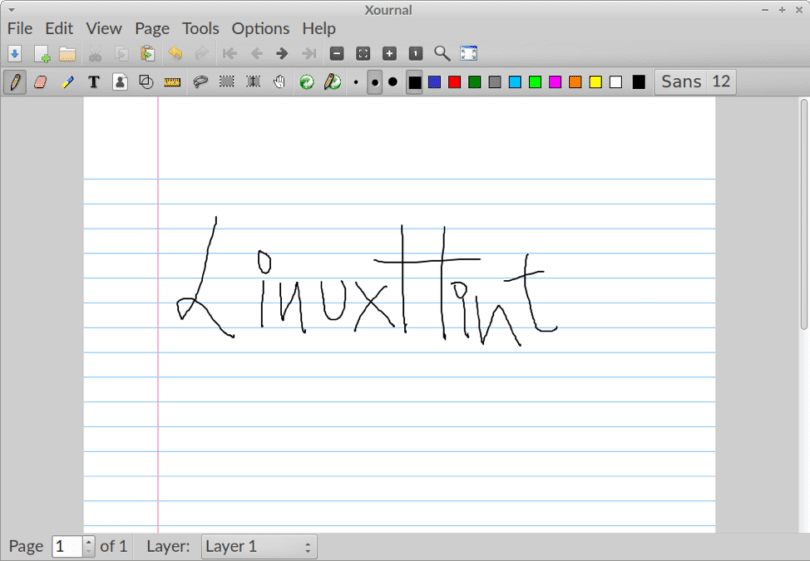This screenshot has width=810, height=561.
Task: Open the custom color chooser swatch
Action: pyautogui.click(x=639, y=82)
